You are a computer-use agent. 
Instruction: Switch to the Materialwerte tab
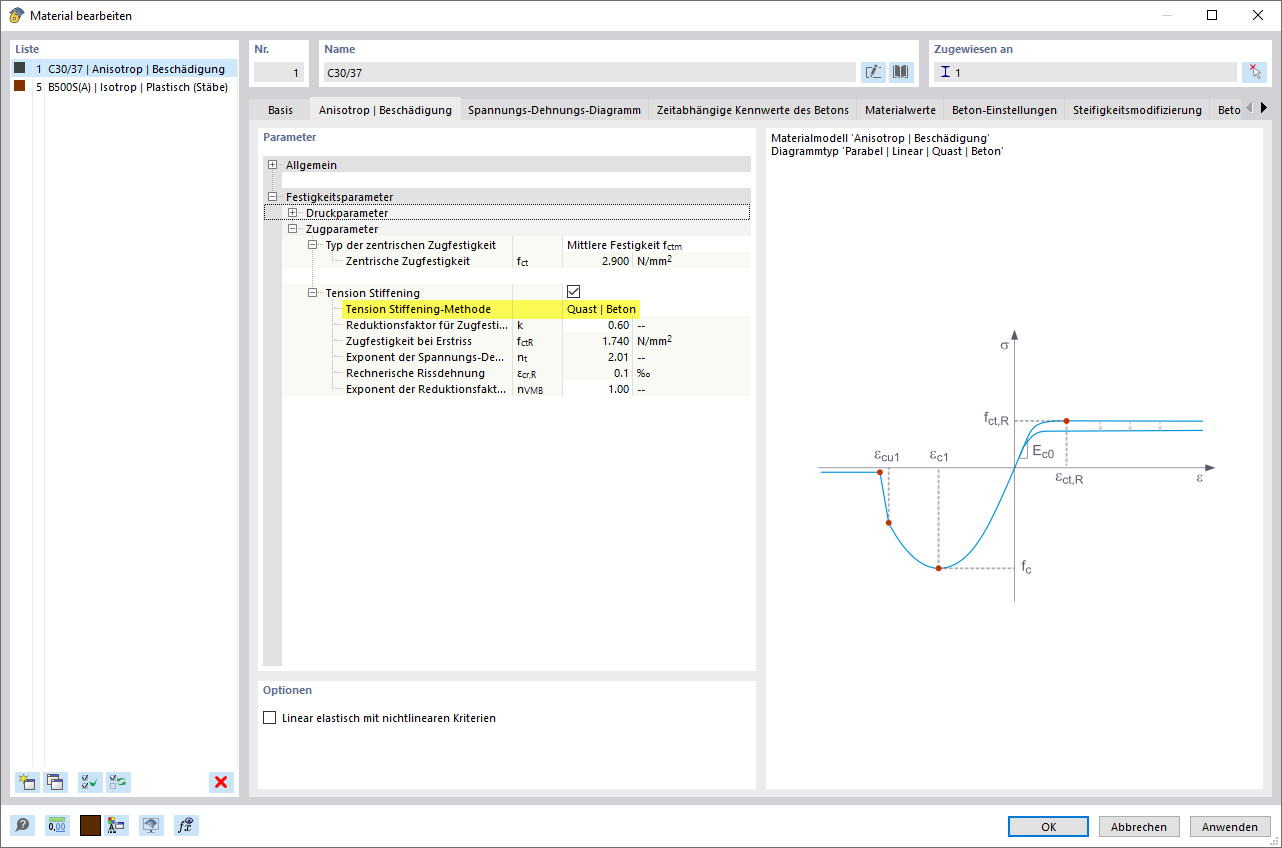coord(900,110)
